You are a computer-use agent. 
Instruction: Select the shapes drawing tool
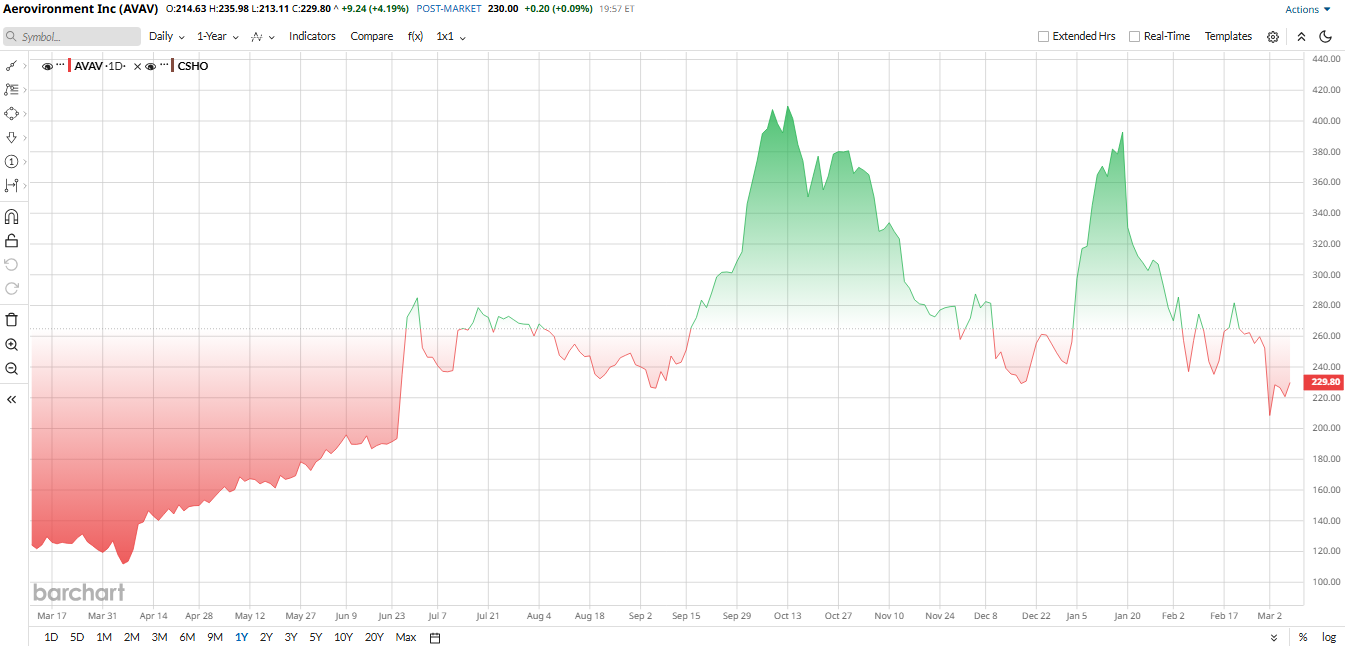pos(11,113)
